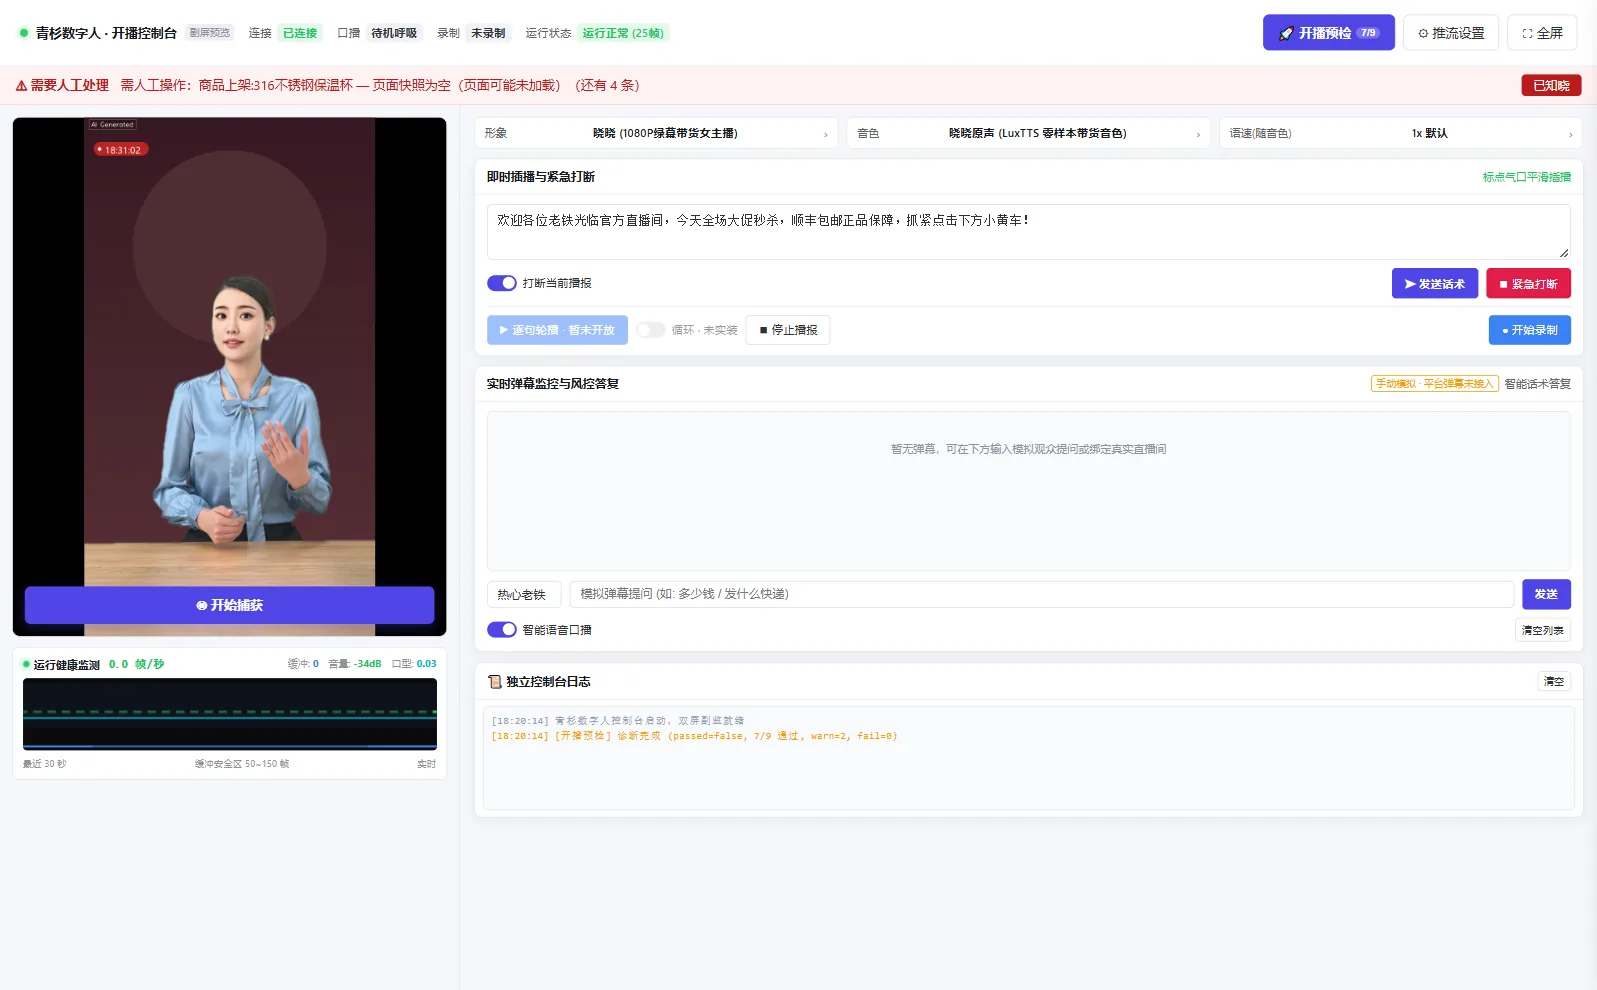Click the health monitor waveform chart
The width and height of the screenshot is (1597, 990).
tap(230, 714)
